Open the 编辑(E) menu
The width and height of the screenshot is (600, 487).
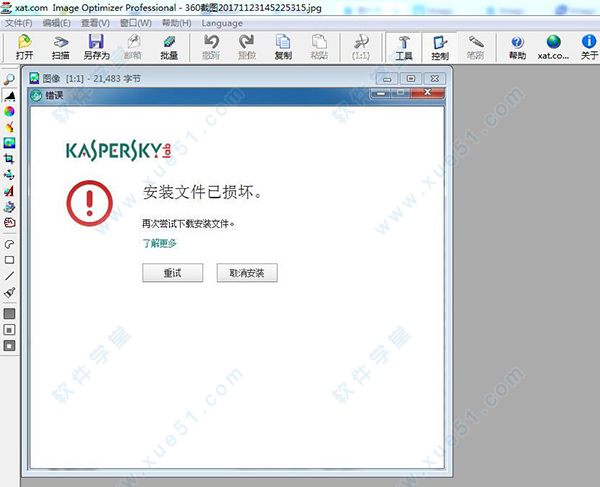pyautogui.click(x=57, y=23)
